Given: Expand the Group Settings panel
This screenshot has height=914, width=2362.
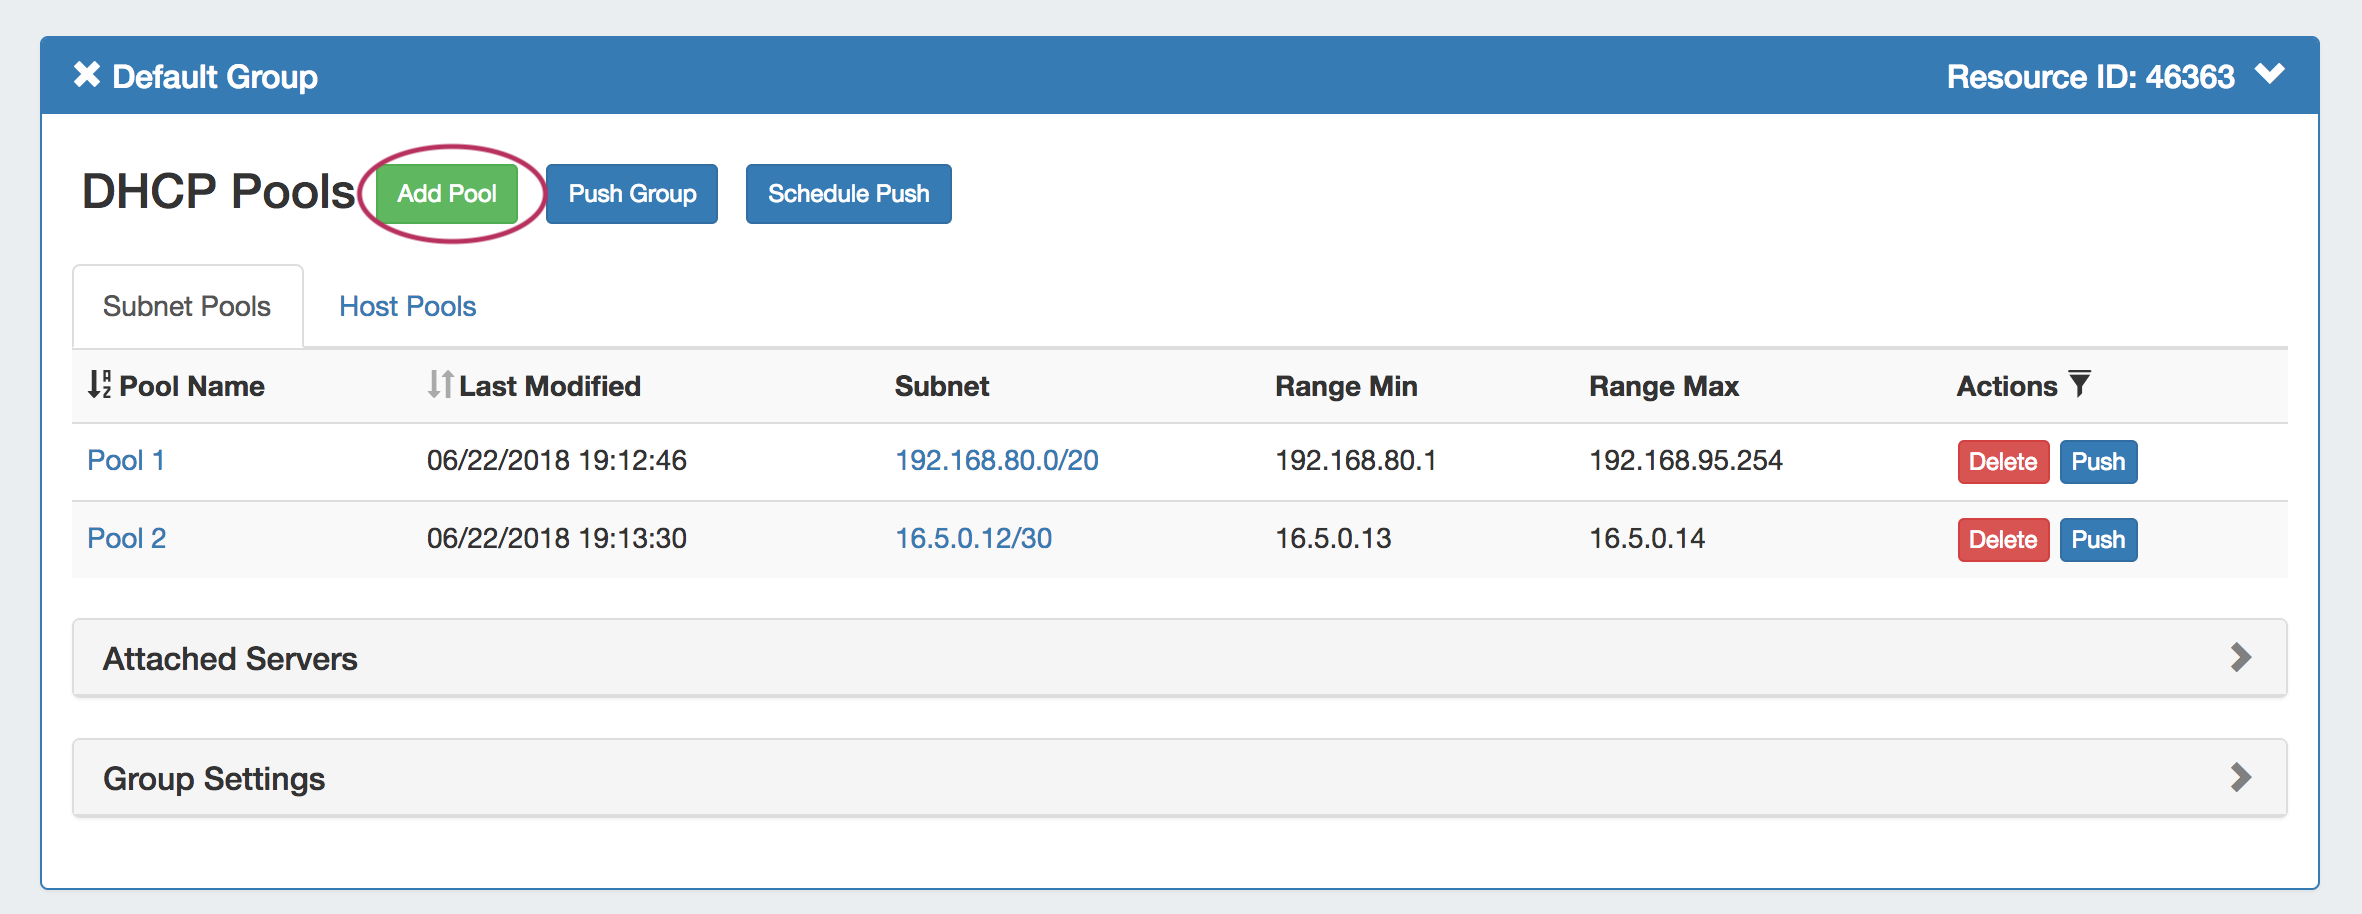Looking at the screenshot, I should pyautogui.click(x=2240, y=778).
